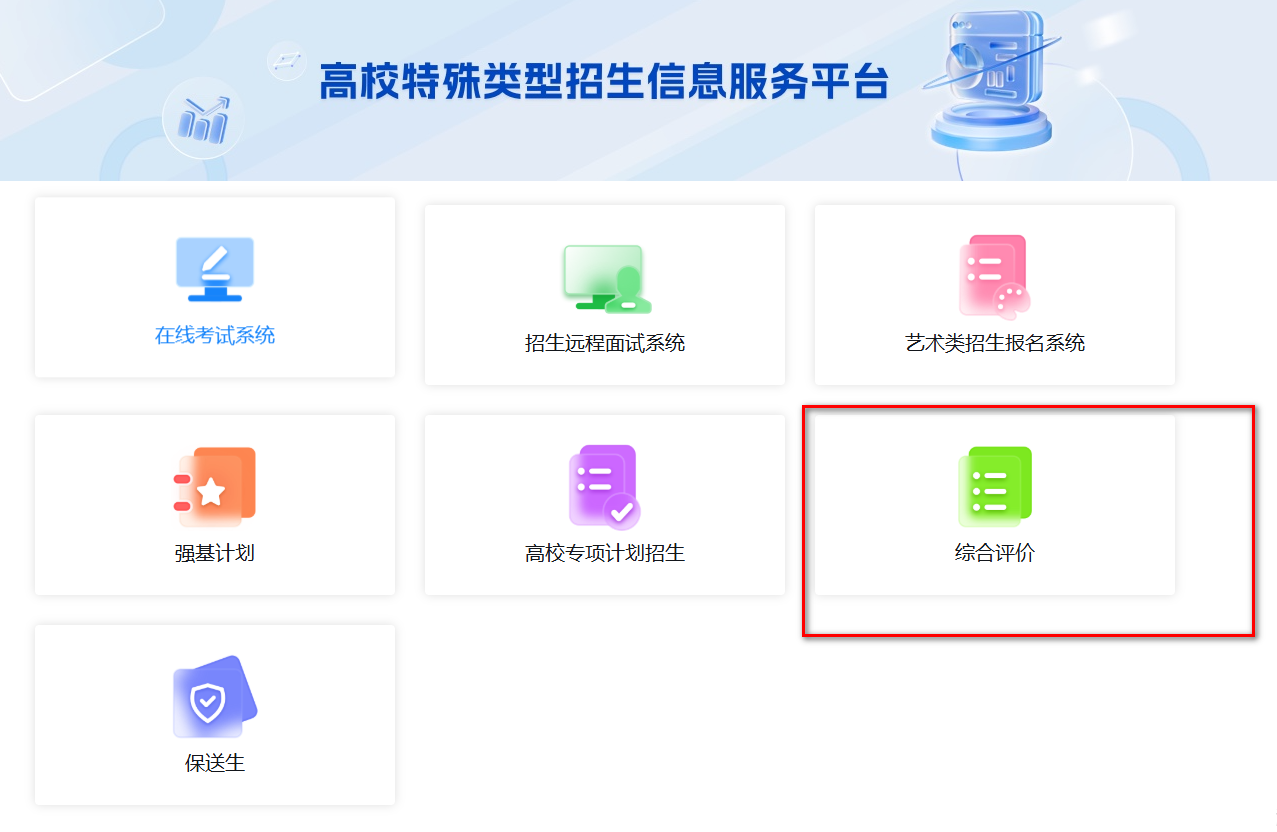Open the 招生远程面试系统 text link
Viewport: 1277px width, 832px height.
tap(604, 344)
